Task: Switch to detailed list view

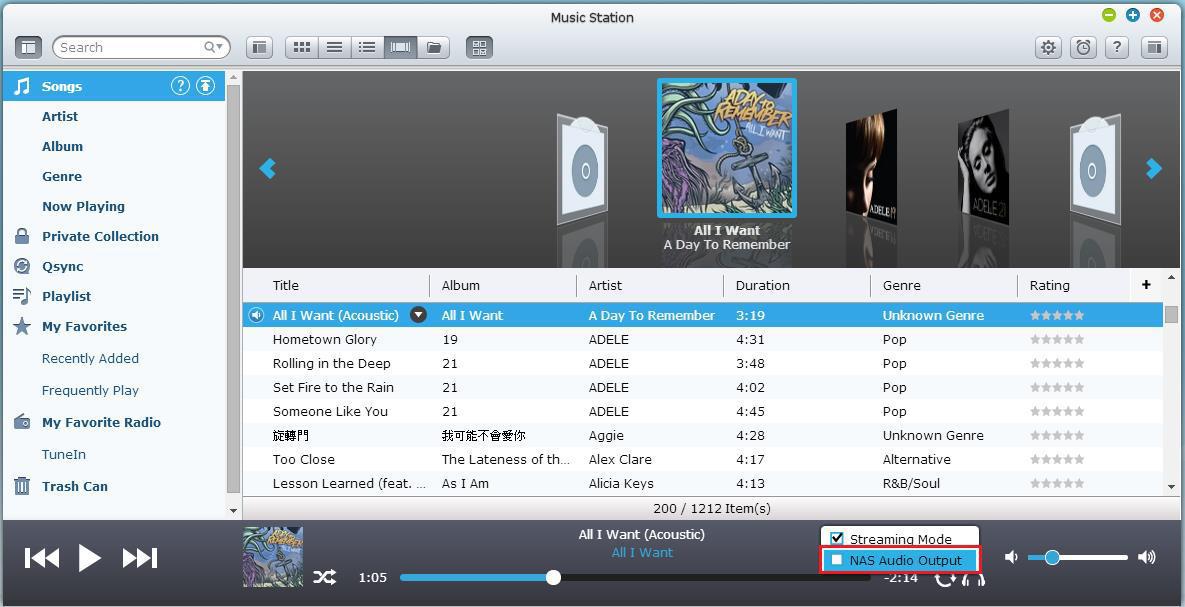Action: [367, 47]
